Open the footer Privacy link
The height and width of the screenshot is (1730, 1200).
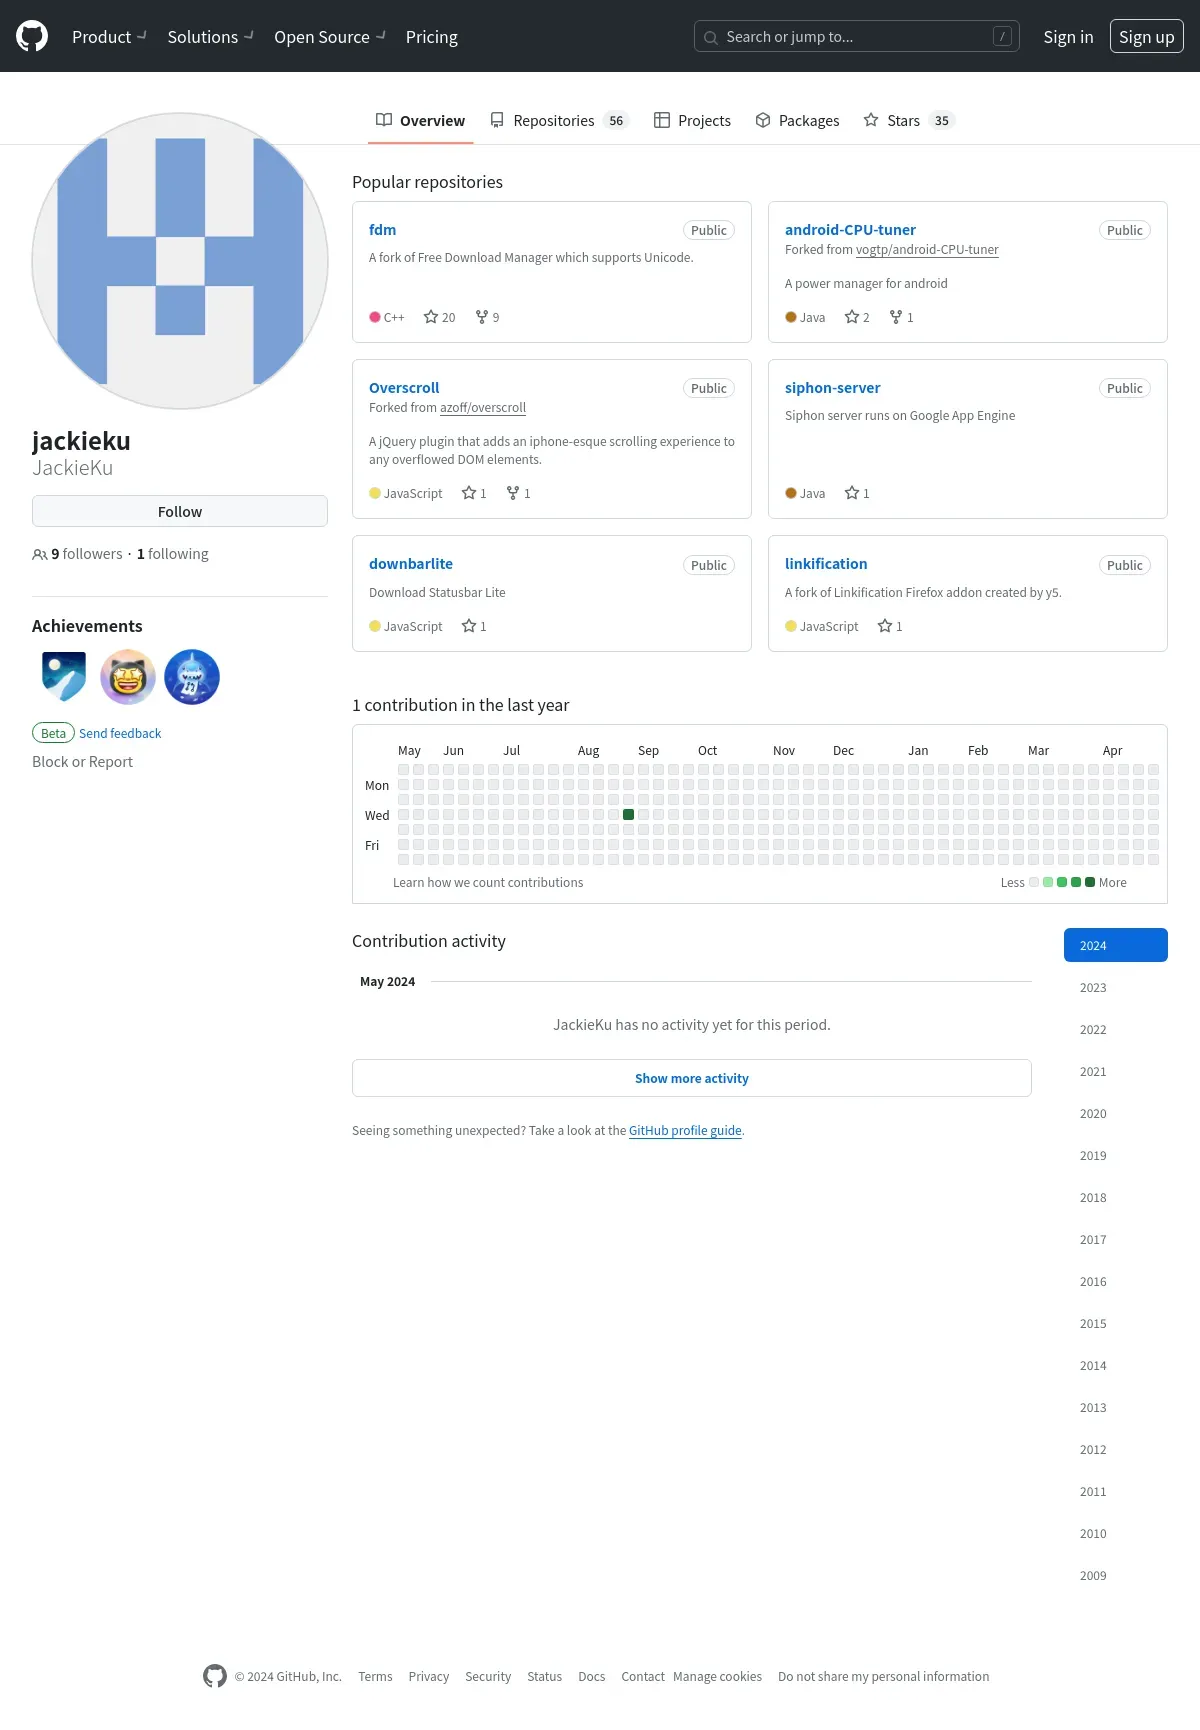429,1677
